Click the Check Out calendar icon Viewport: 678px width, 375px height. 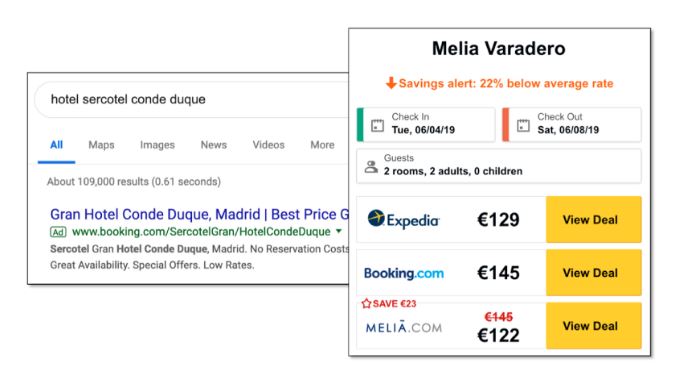pos(523,125)
